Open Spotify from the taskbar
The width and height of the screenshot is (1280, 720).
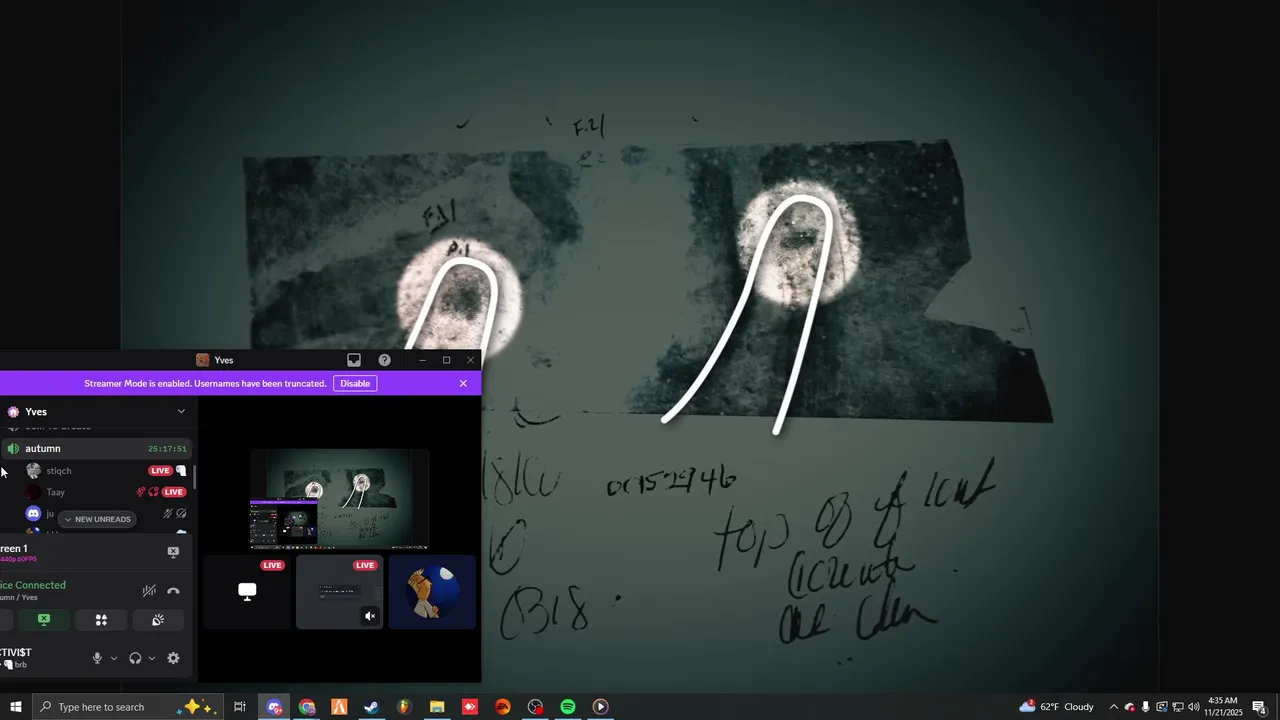pos(568,707)
